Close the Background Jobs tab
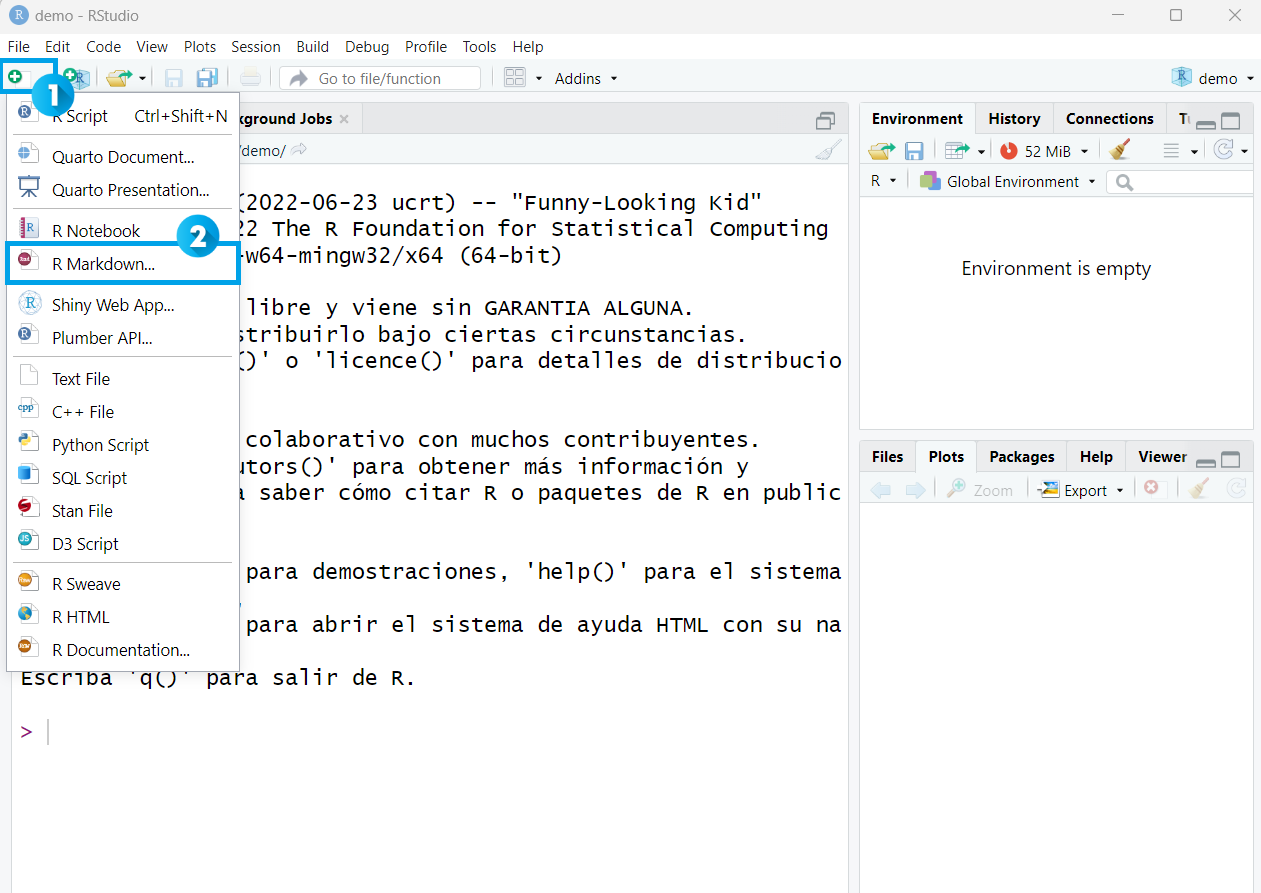1261x893 pixels. click(344, 118)
